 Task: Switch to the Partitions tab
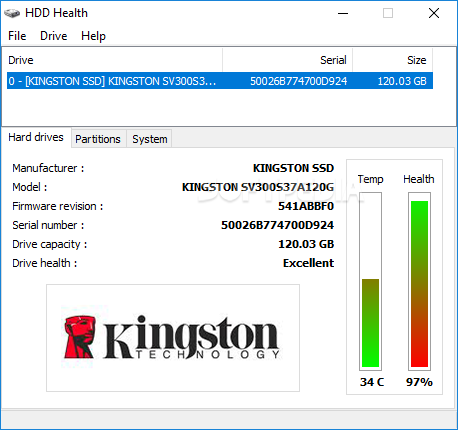pyautogui.click(x=98, y=139)
